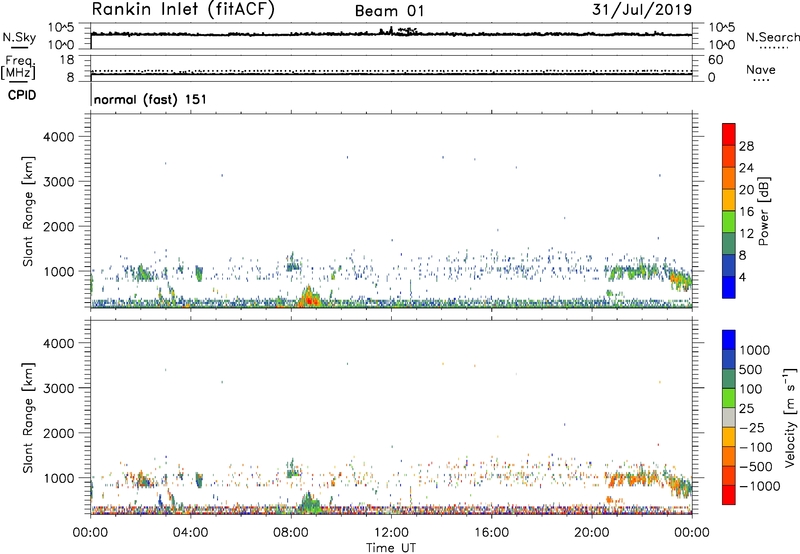Click the red top segment of Power color bar
The width and height of the screenshot is (800, 554).
[729, 134]
